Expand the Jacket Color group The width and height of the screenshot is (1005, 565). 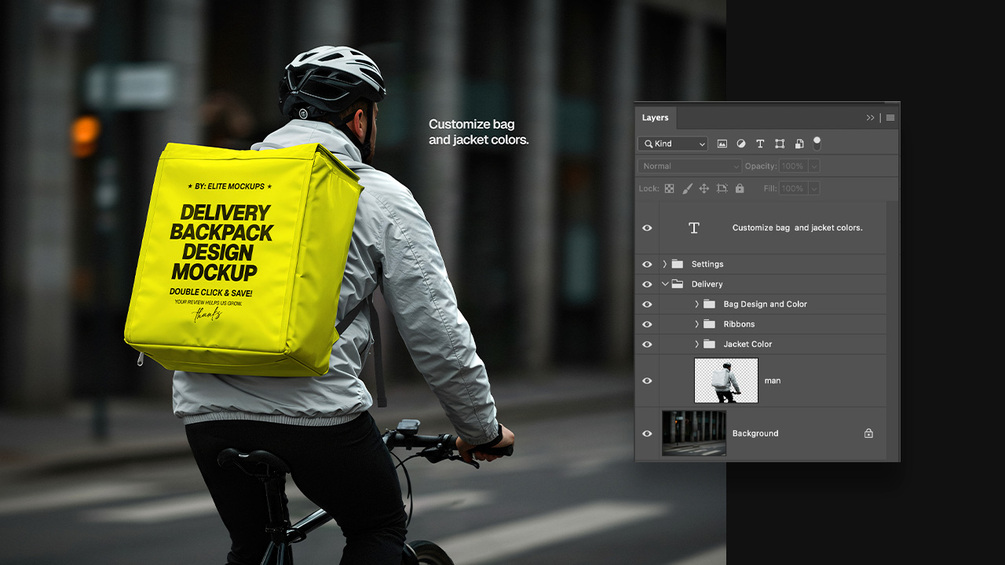click(697, 344)
